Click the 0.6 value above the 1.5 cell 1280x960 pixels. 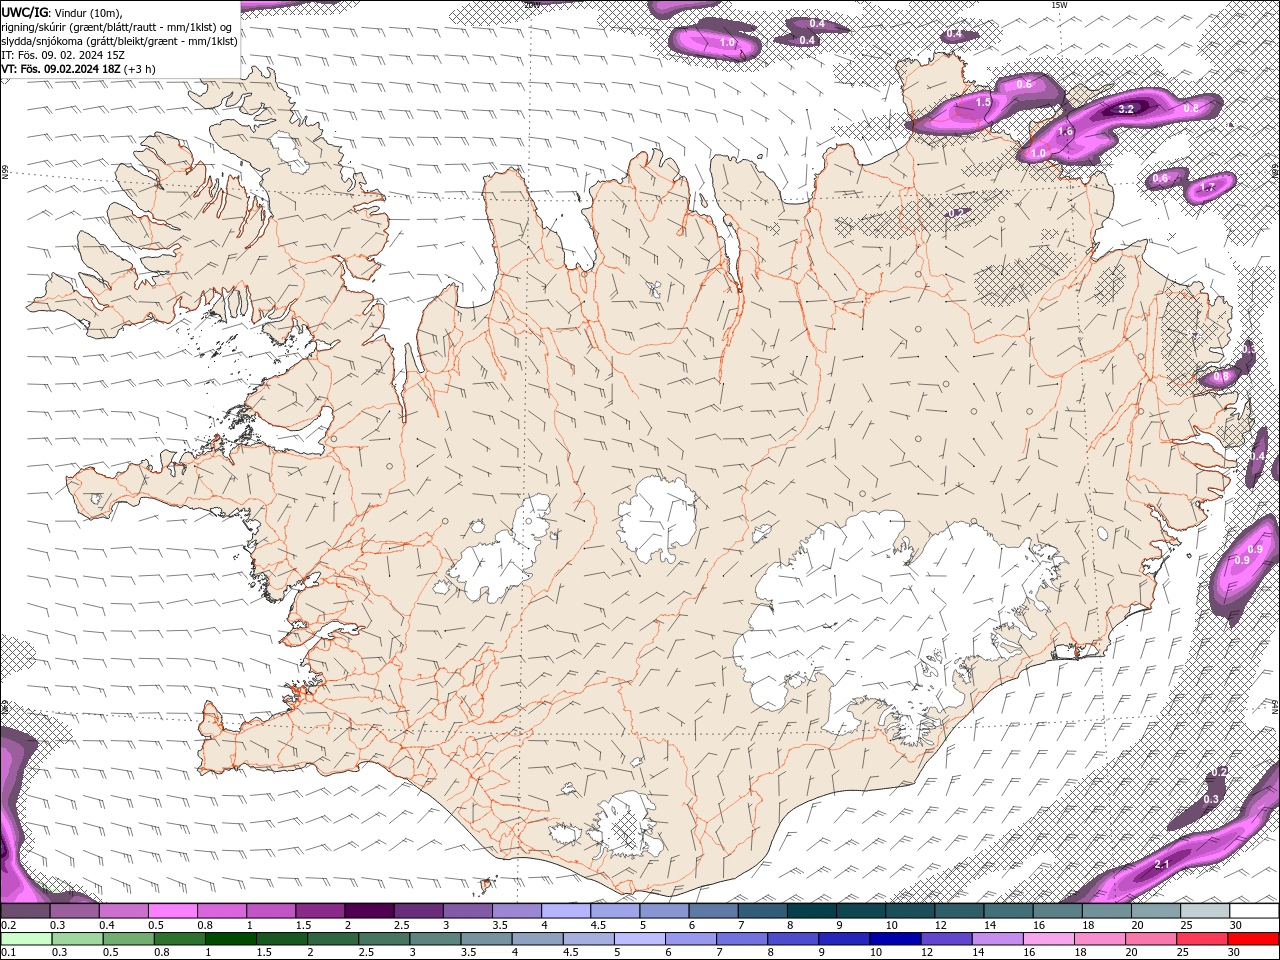1024,84
